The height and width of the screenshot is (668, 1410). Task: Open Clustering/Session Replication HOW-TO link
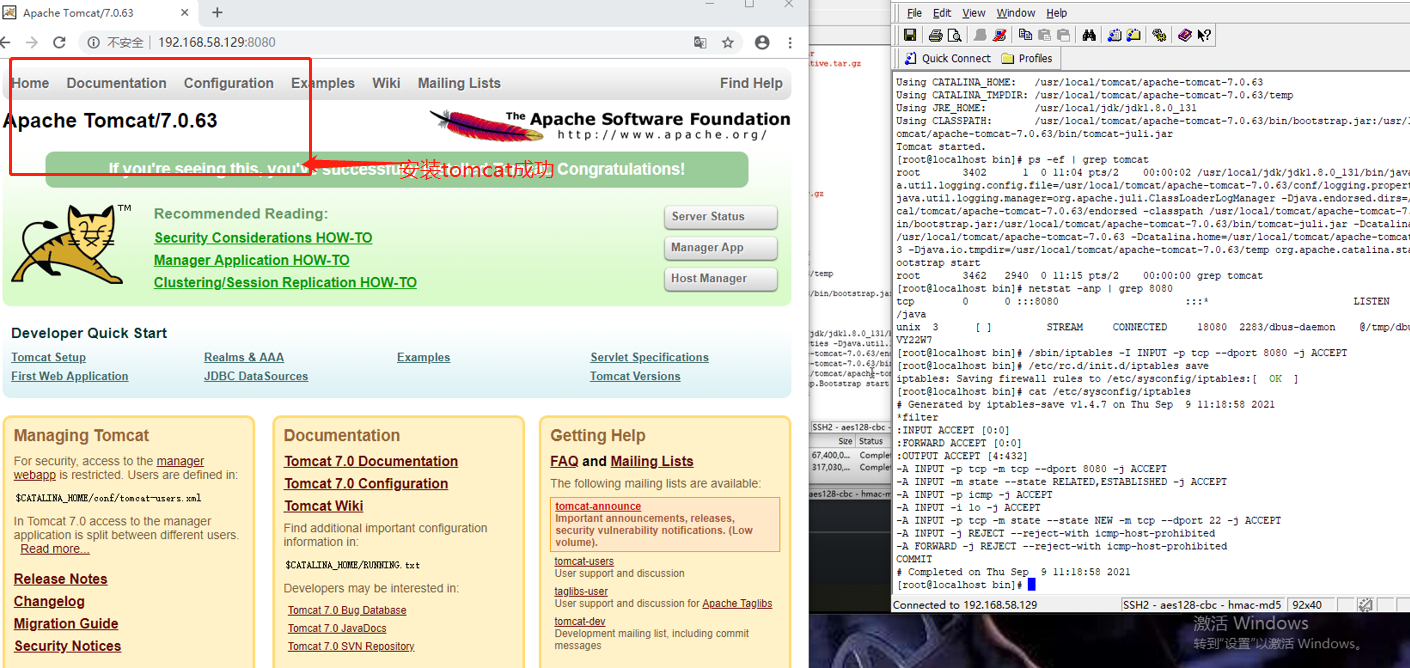285,283
